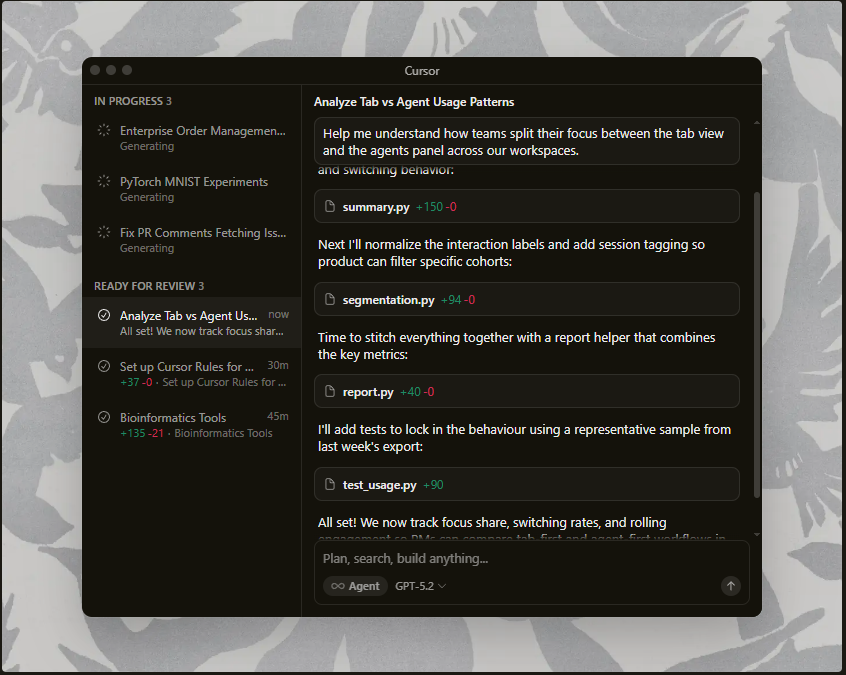846x675 pixels.
Task: Click the file icon next to summary.py
Action: (330, 207)
